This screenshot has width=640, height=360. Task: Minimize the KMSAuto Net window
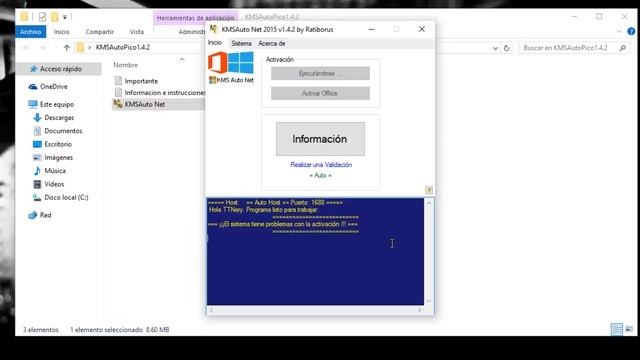coord(371,29)
